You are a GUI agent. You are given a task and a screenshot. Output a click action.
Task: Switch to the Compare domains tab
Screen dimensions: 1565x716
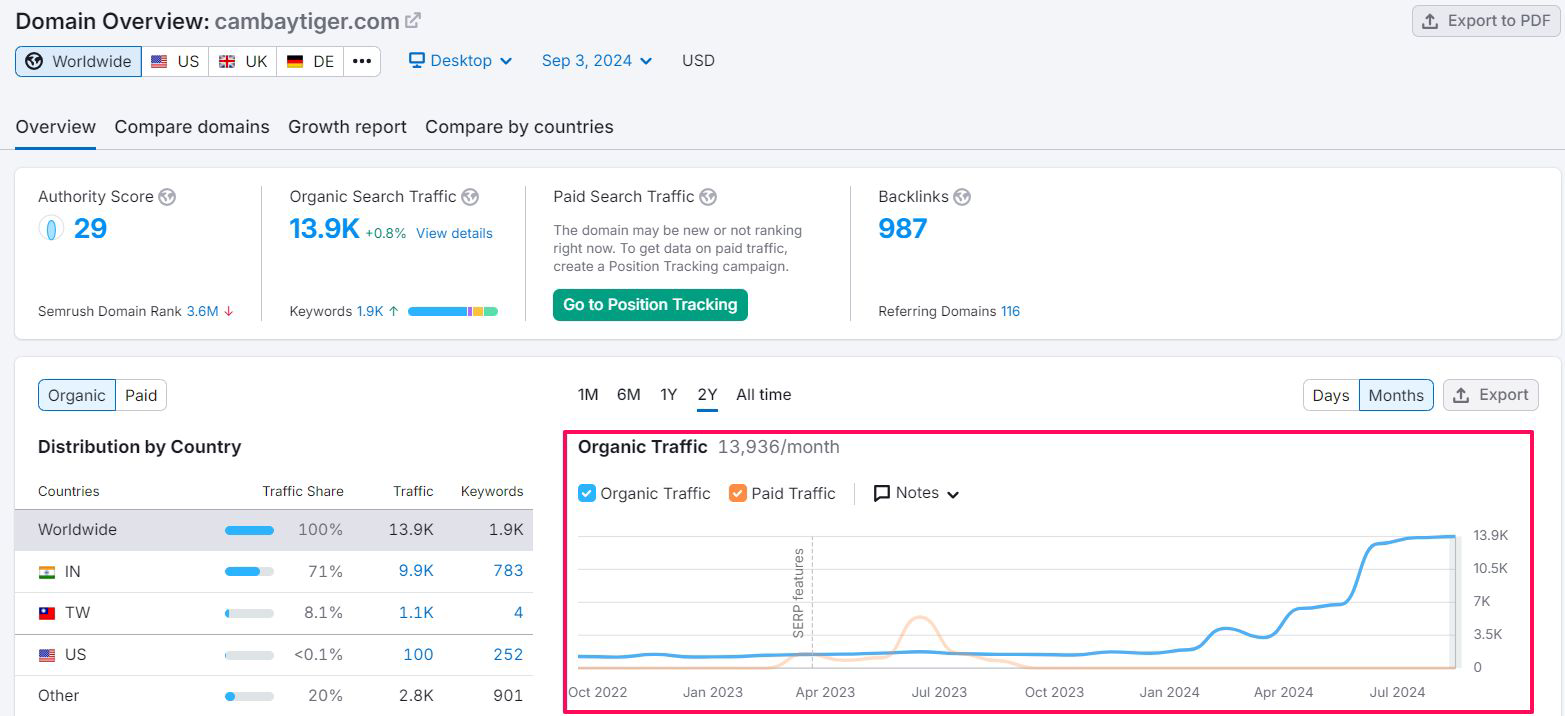192,127
